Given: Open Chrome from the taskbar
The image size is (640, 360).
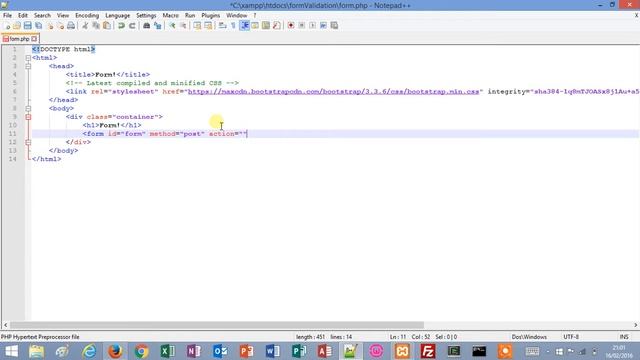Looking at the screenshot, I should 142,351.
